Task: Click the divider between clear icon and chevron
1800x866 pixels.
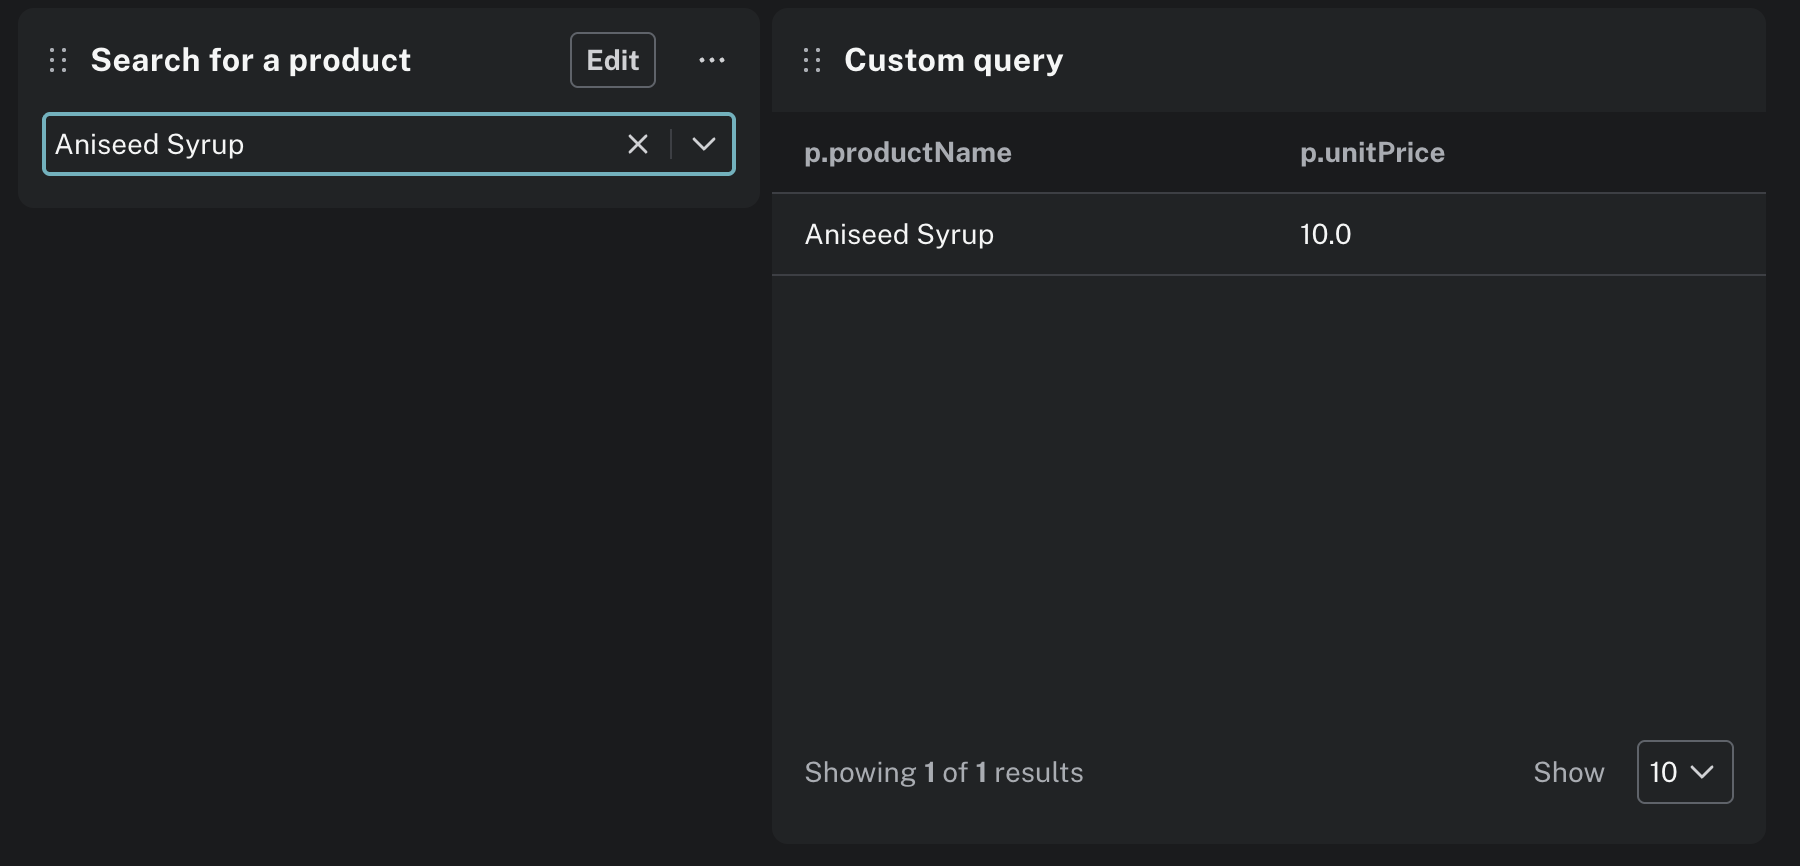Action: point(671,144)
